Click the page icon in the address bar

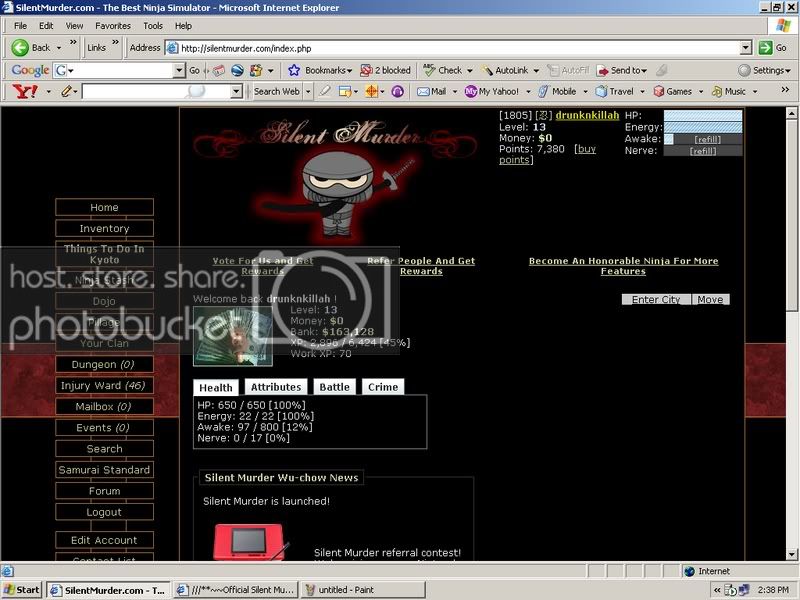click(172, 48)
